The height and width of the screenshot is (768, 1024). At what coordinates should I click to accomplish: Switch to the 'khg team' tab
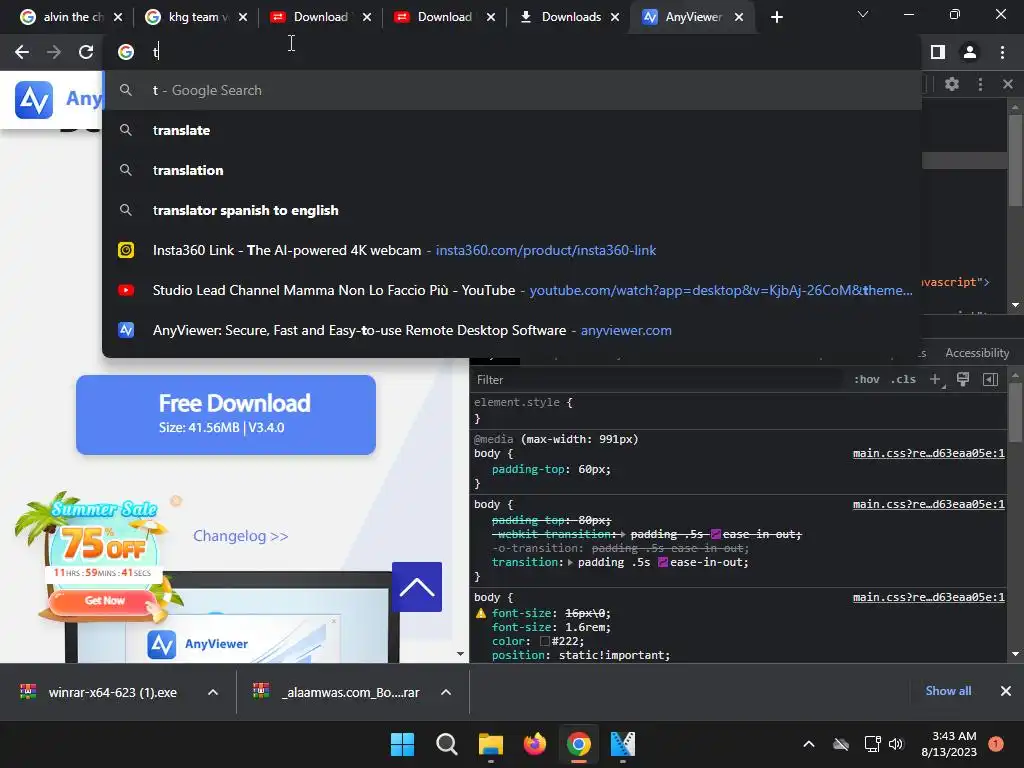point(189,17)
